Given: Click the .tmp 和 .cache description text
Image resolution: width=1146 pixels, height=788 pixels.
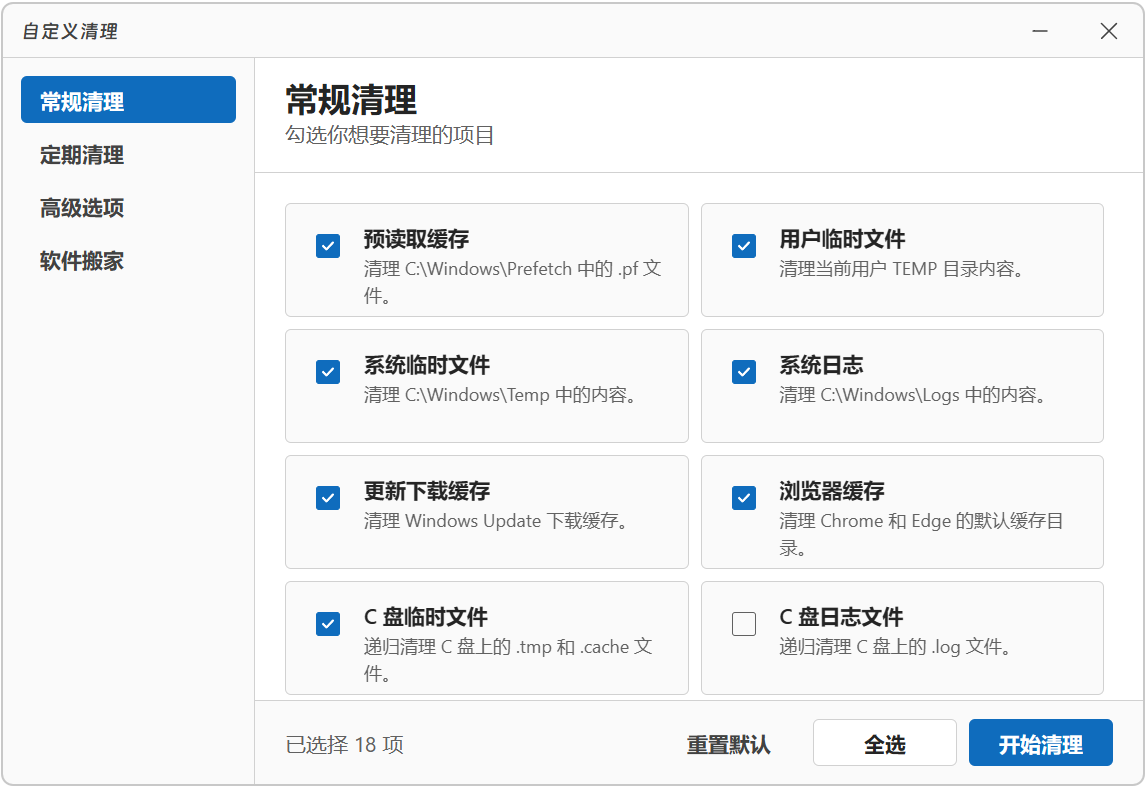Looking at the screenshot, I should pyautogui.click(x=508, y=660).
